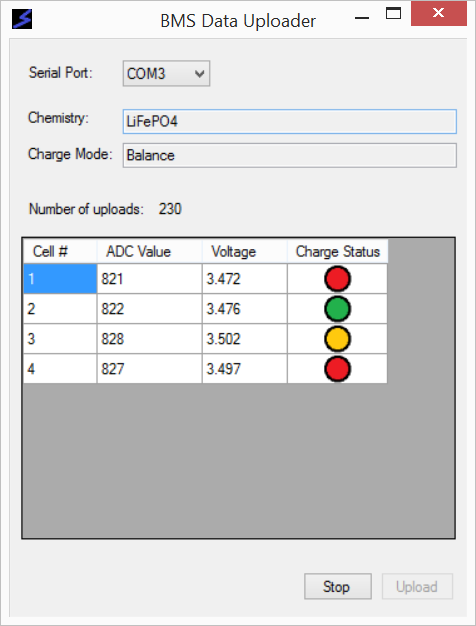Click the Voltage column header
This screenshot has height=626, width=476.
pos(244,252)
